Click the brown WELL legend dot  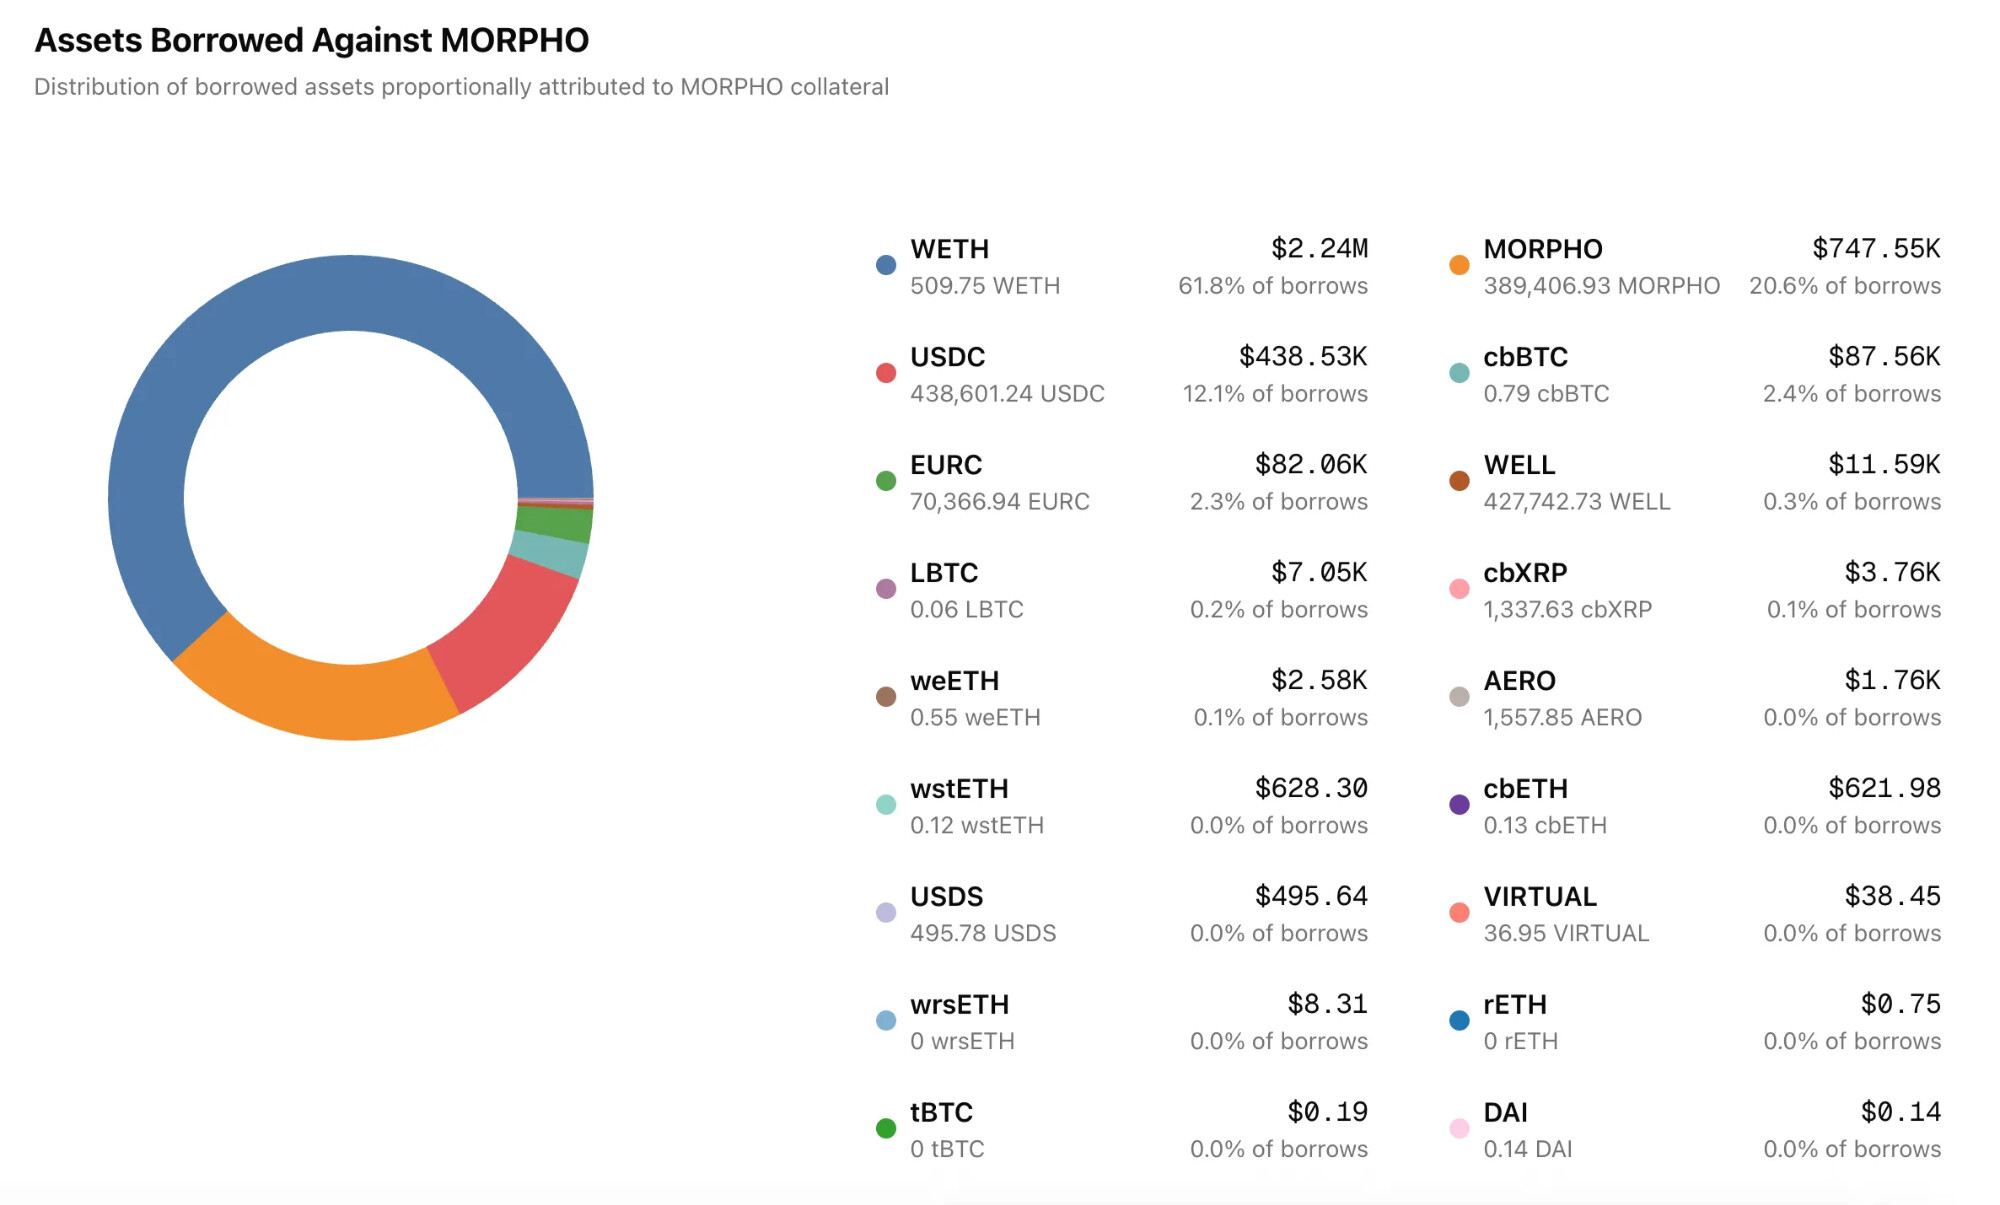tap(1459, 481)
